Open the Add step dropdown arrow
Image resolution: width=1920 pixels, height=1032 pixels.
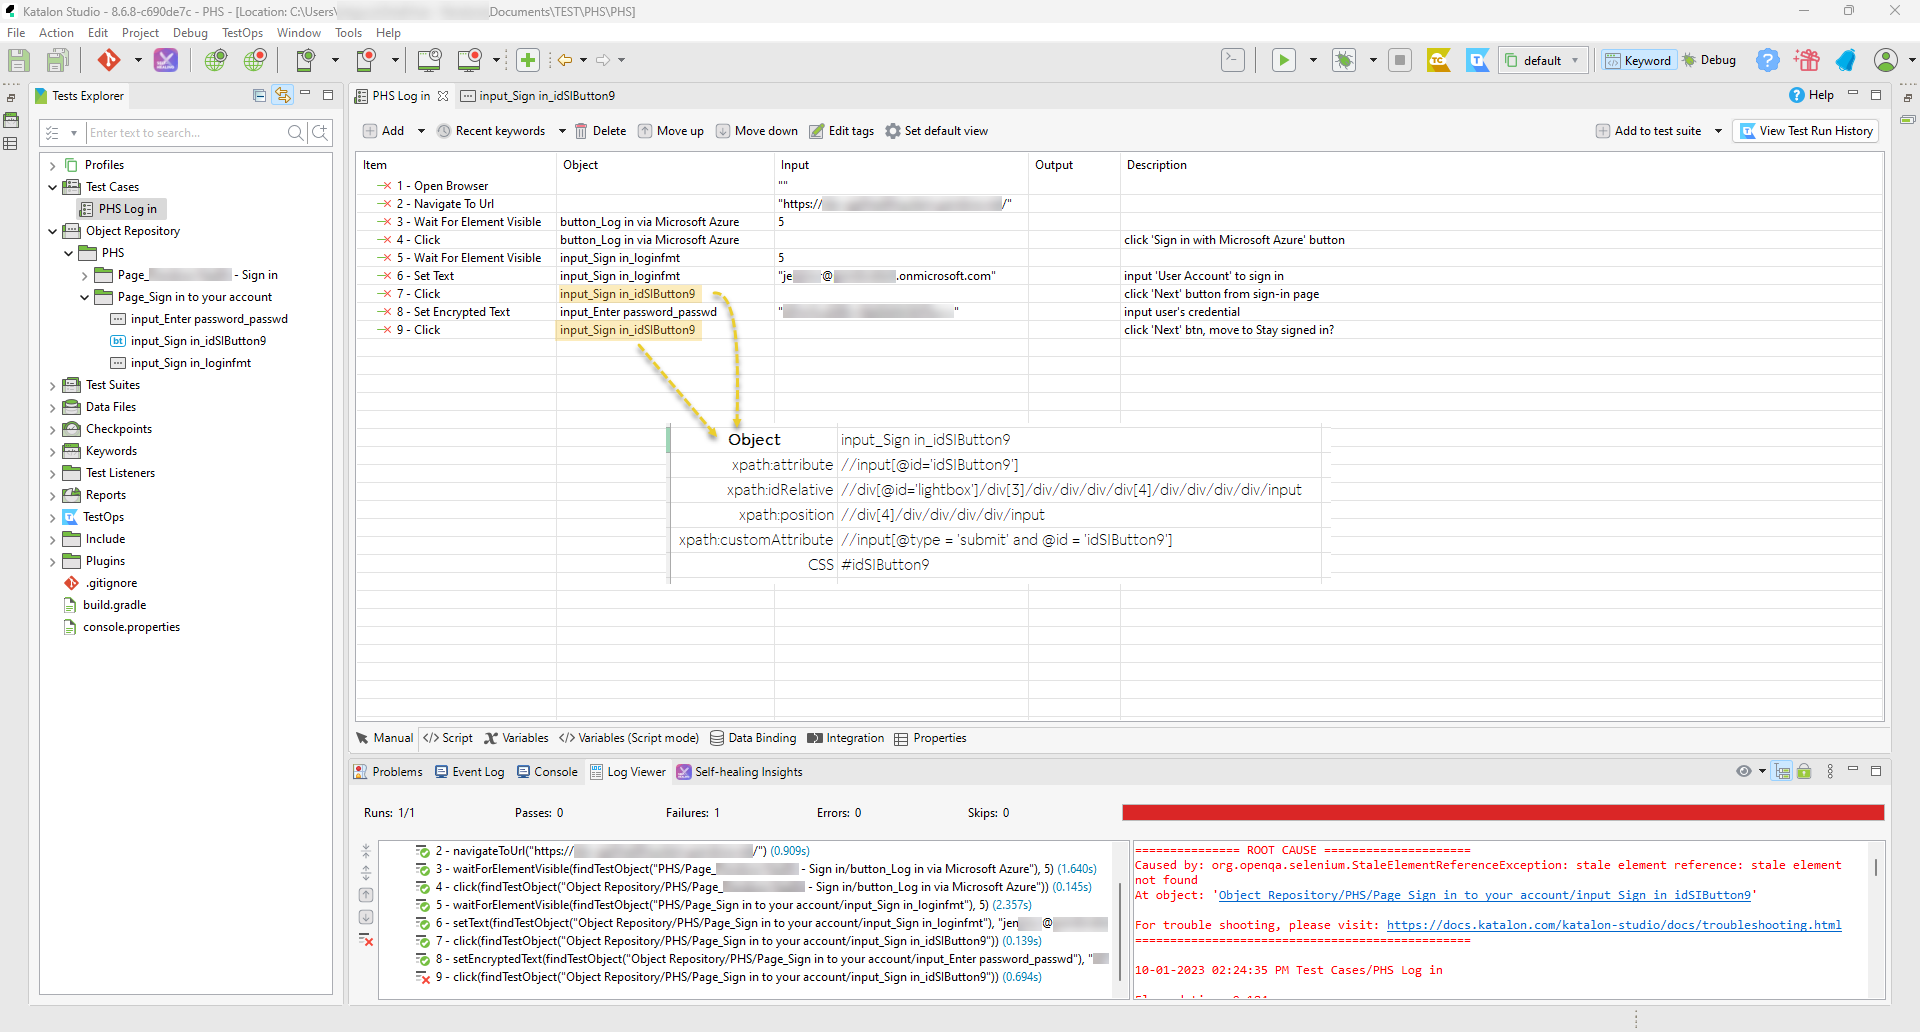pos(421,131)
